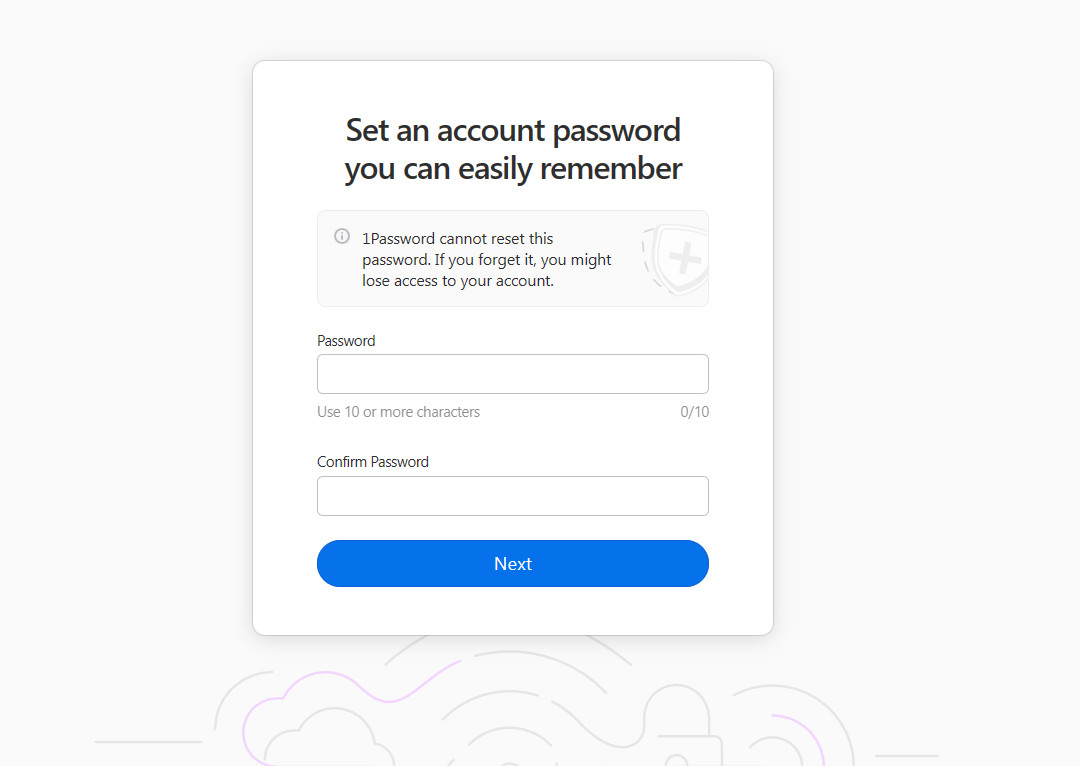This screenshot has height=766, width=1080.
Task: Select the Password input field
Action: (512, 373)
